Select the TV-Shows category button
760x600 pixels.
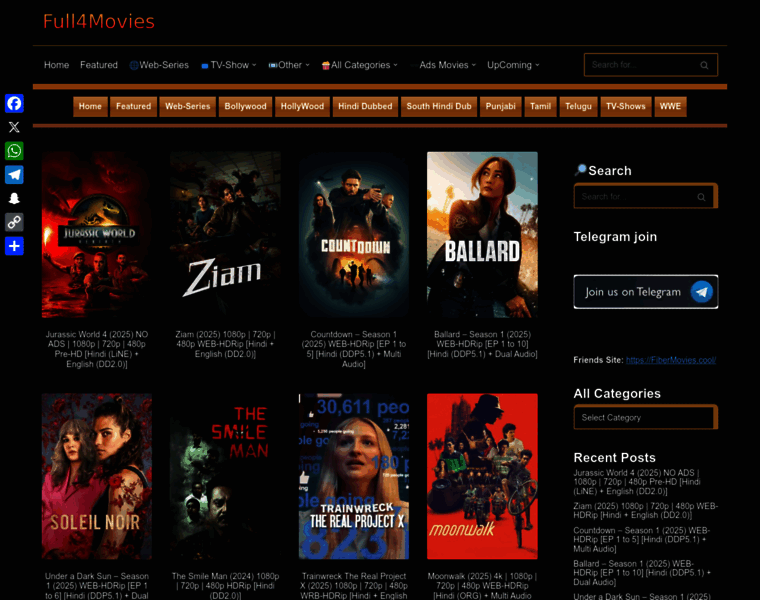[626, 107]
